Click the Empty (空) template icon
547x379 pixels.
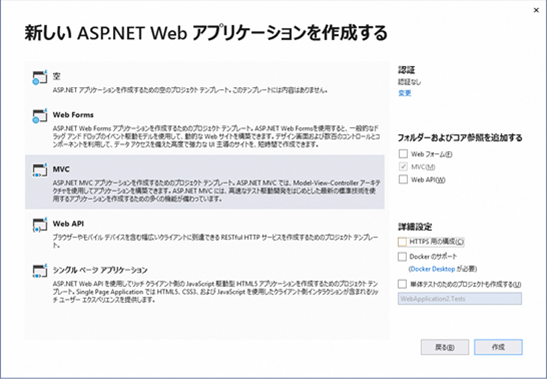(39, 77)
